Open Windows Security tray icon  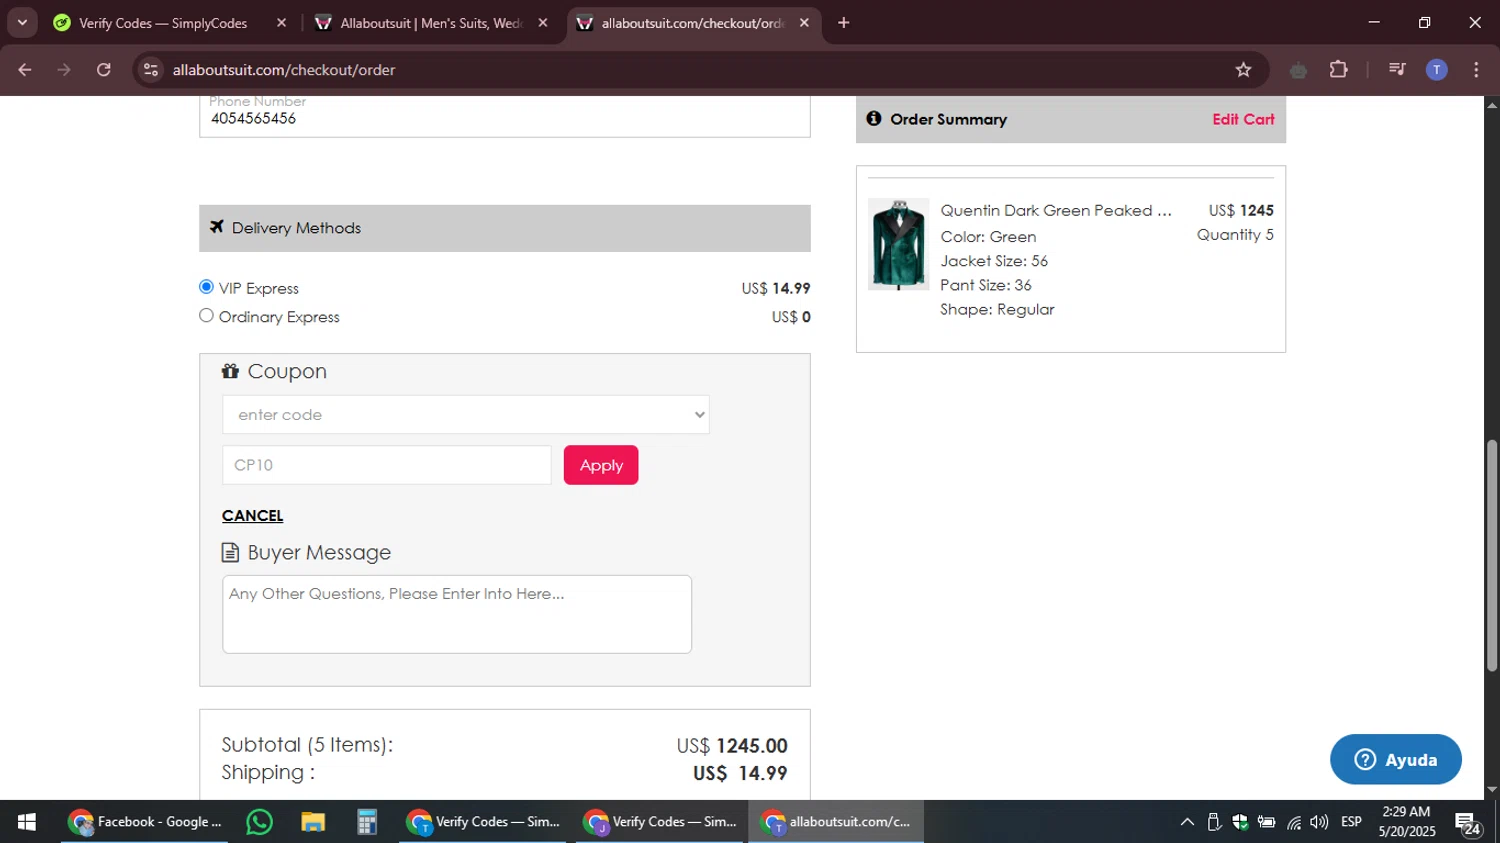(1240, 822)
